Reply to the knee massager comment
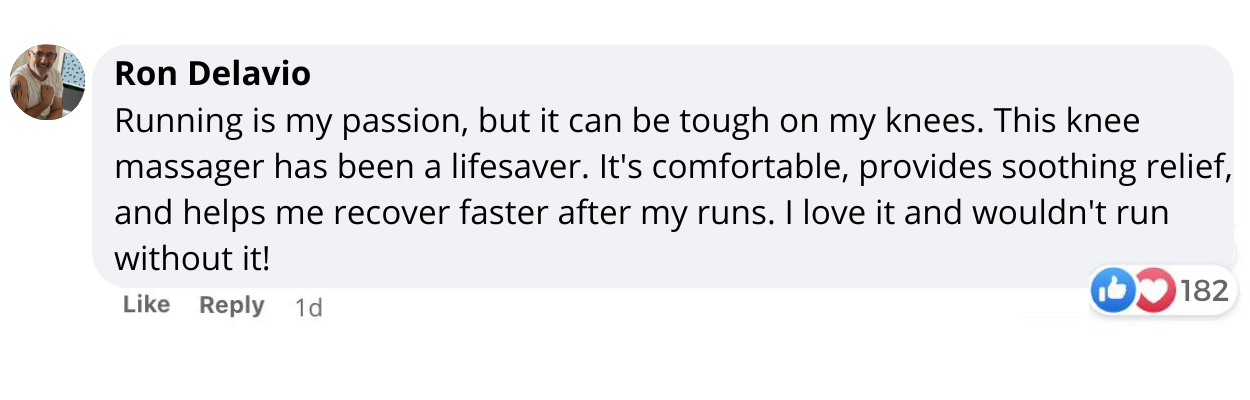This screenshot has height=400, width=1250. coord(231,305)
